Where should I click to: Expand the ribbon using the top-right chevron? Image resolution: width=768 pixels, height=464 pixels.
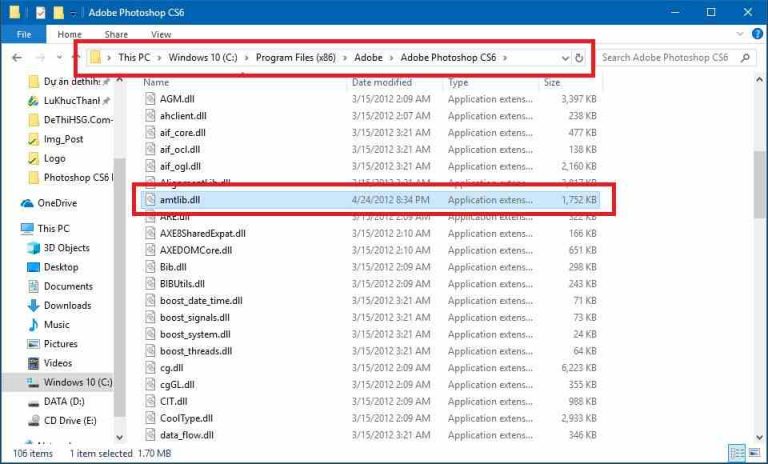[735, 34]
